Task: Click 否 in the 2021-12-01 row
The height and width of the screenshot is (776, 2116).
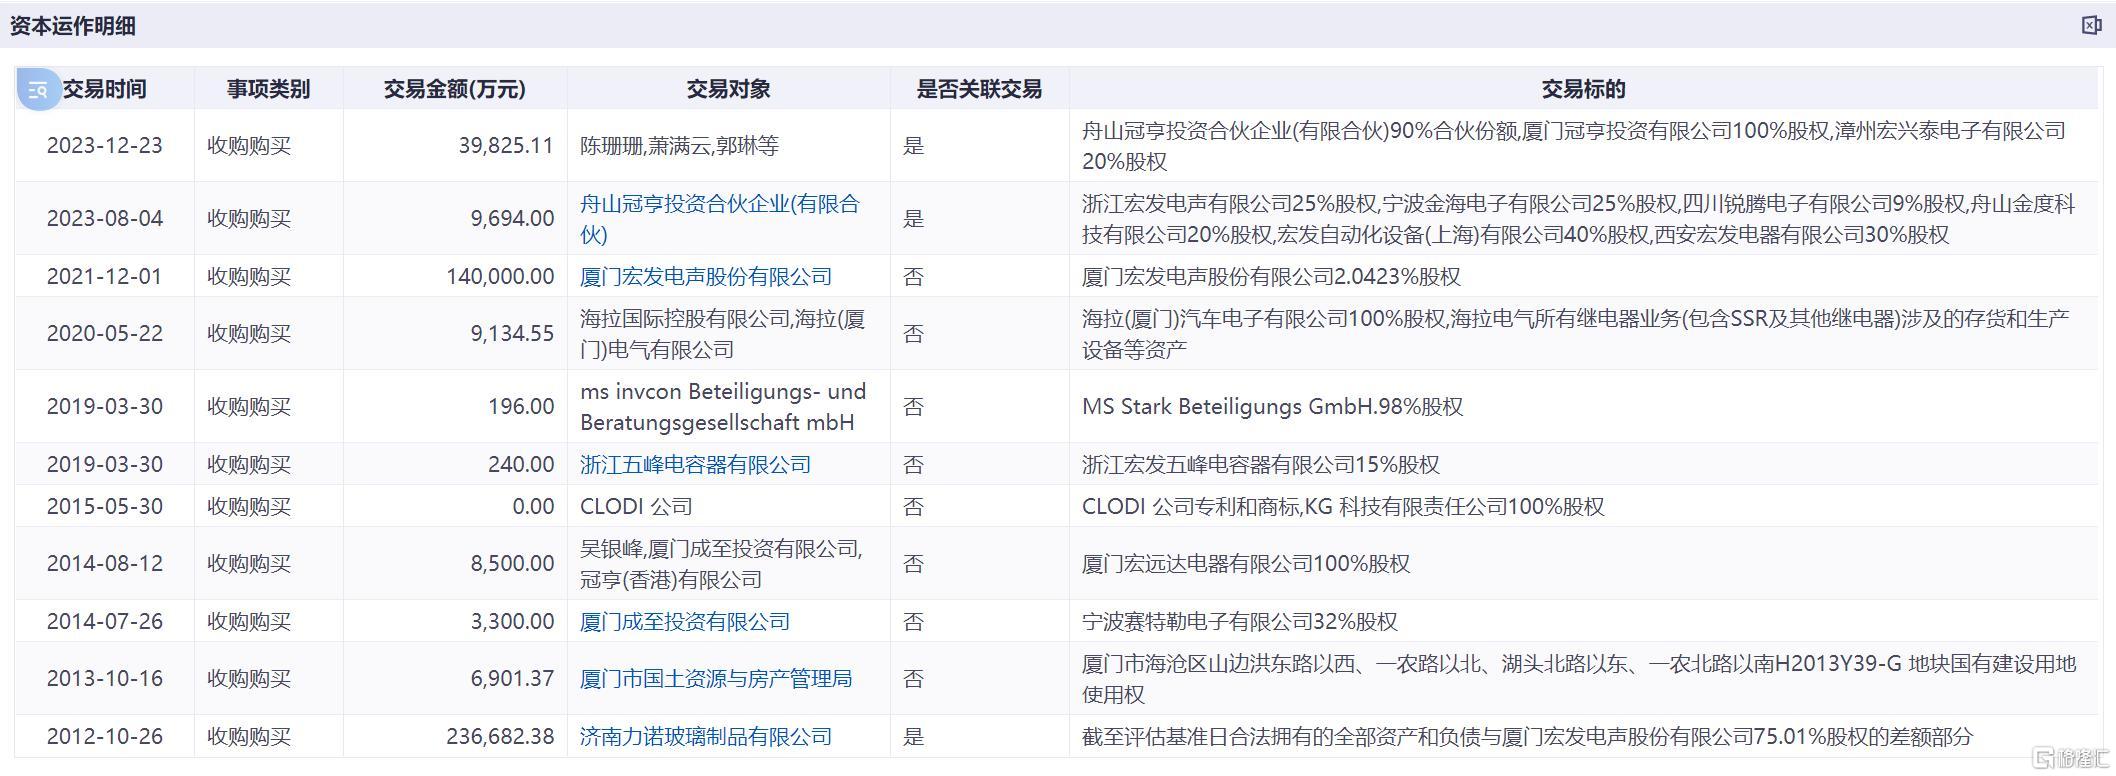Action: (x=913, y=277)
